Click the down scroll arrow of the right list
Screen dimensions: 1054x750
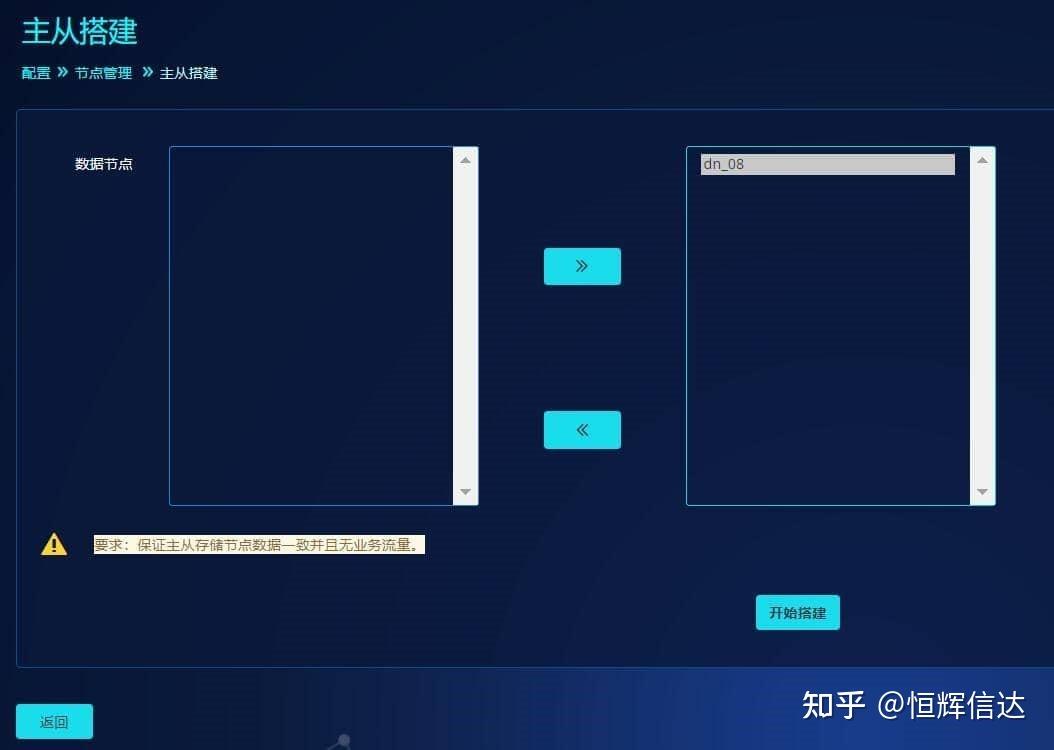click(982, 493)
